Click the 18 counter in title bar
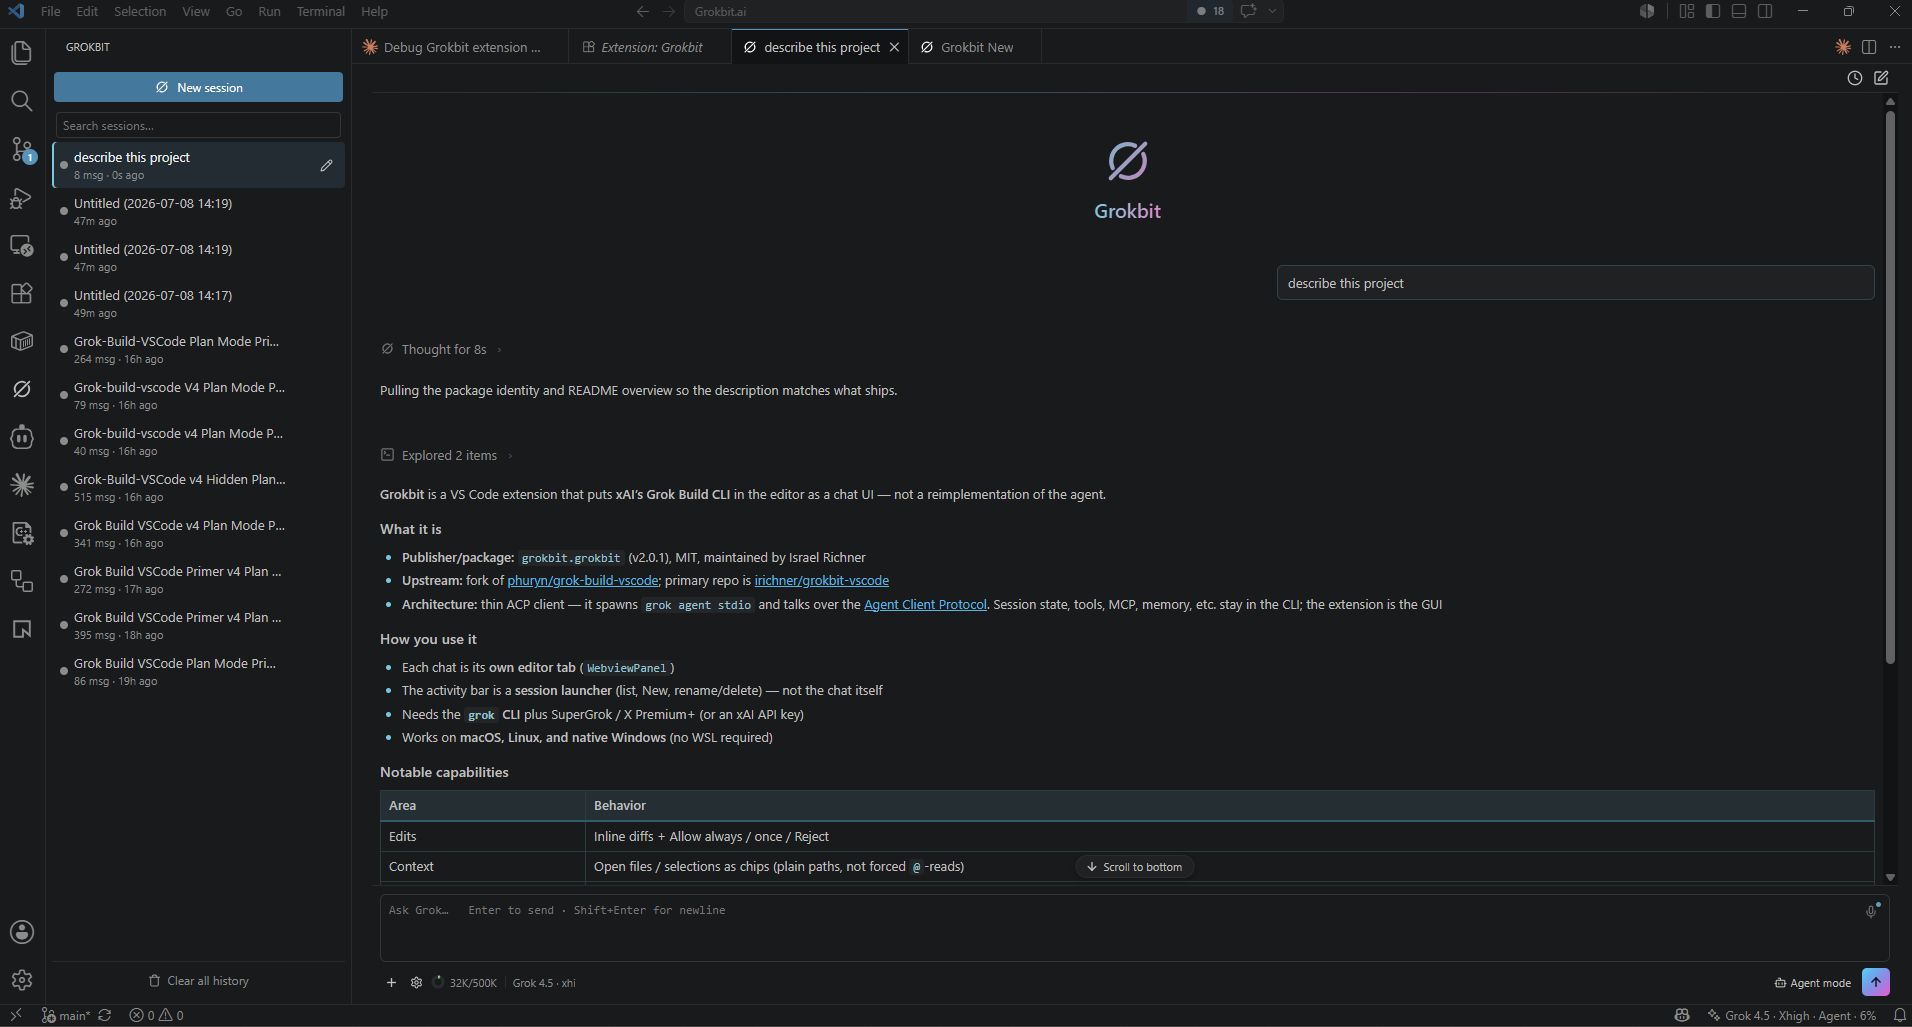Viewport: 1912px width, 1027px height. click(x=1211, y=12)
